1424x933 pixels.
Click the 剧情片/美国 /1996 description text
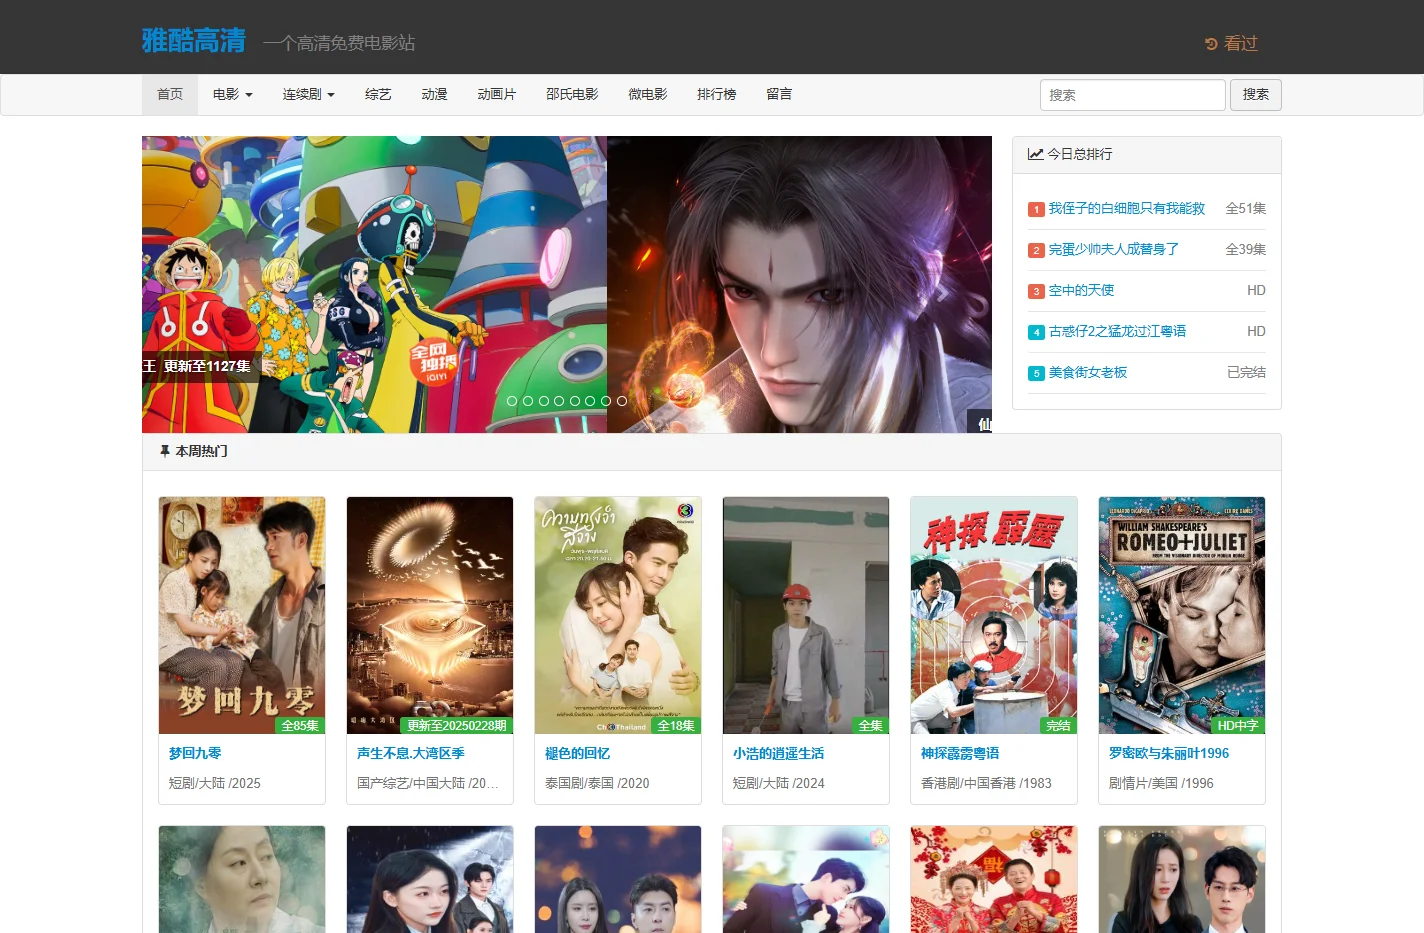[1161, 783]
